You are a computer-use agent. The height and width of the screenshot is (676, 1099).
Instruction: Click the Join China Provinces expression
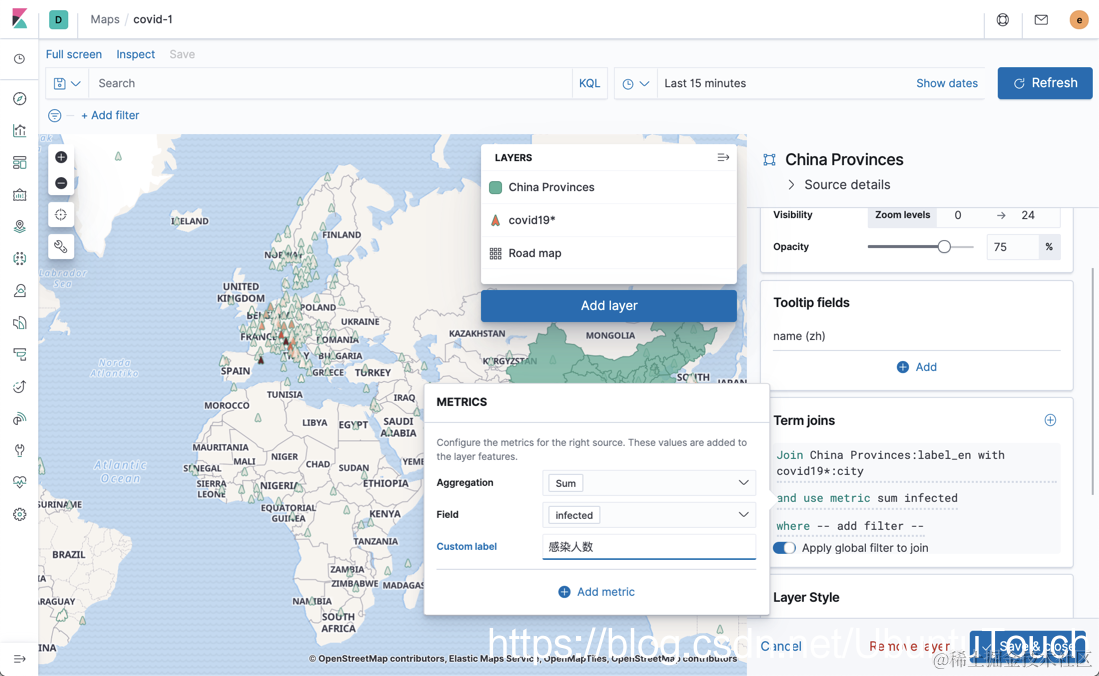click(916, 463)
